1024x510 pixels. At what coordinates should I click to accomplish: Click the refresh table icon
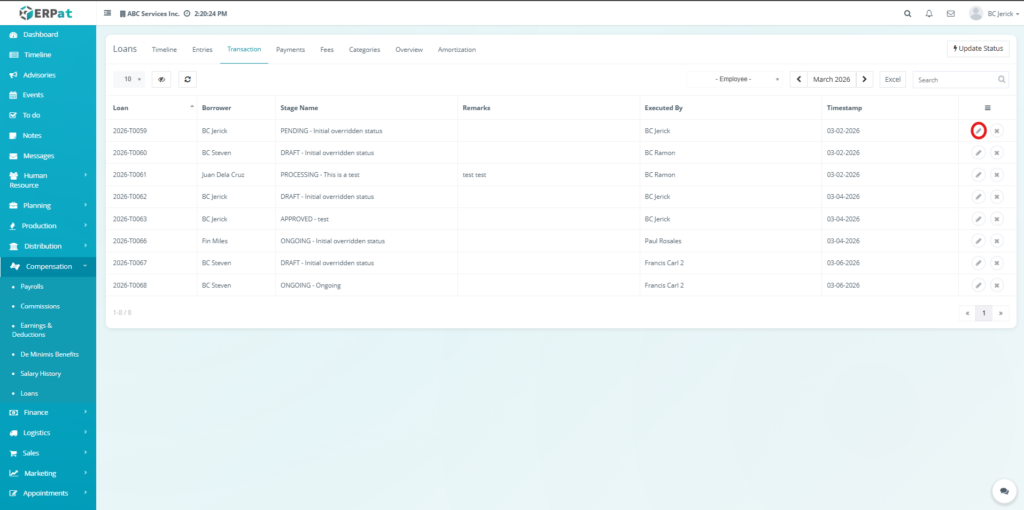[188, 79]
